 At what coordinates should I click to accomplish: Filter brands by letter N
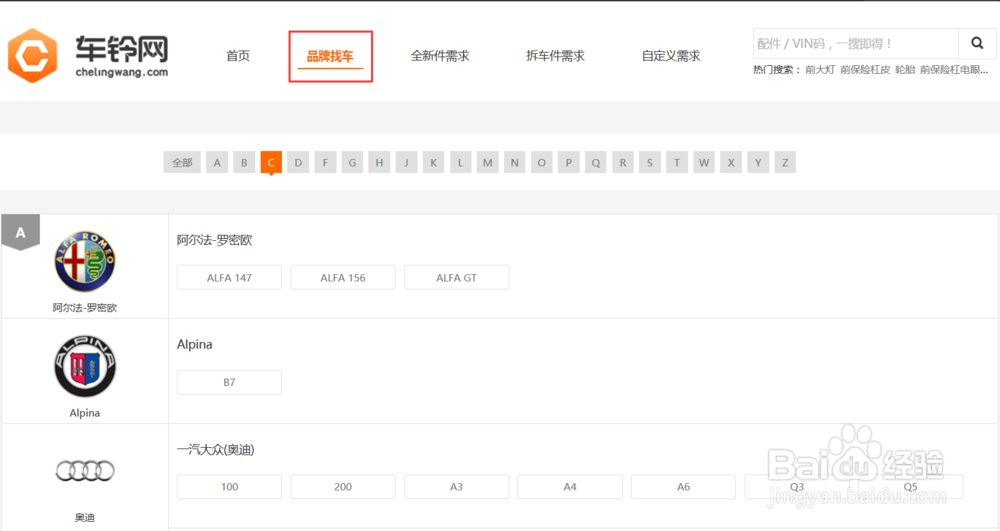[x=515, y=163]
